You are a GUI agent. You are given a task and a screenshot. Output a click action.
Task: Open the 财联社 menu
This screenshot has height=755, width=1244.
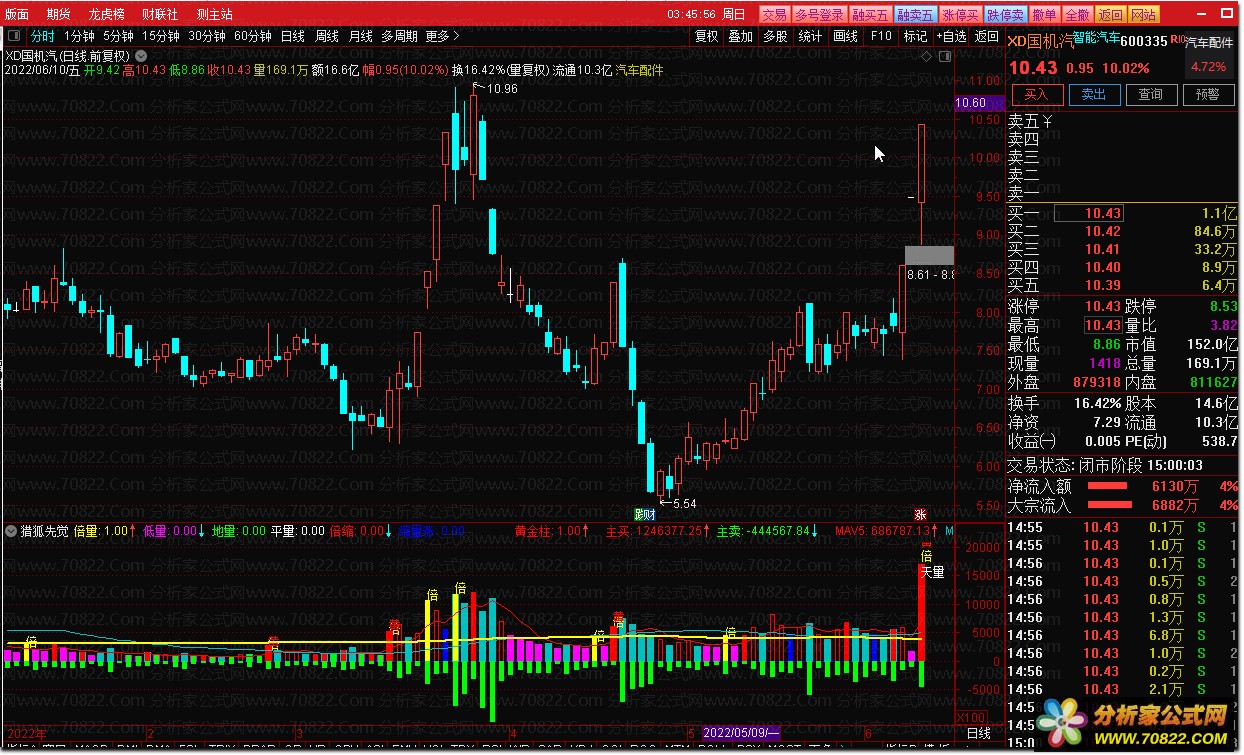tap(160, 15)
